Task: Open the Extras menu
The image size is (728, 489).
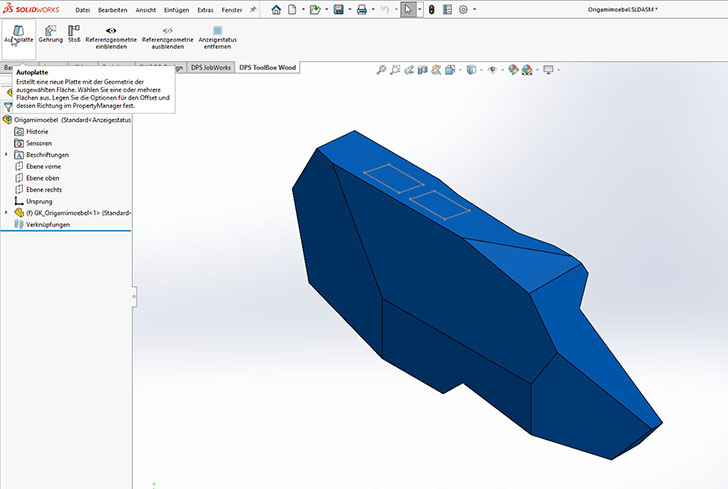Action: coord(205,10)
